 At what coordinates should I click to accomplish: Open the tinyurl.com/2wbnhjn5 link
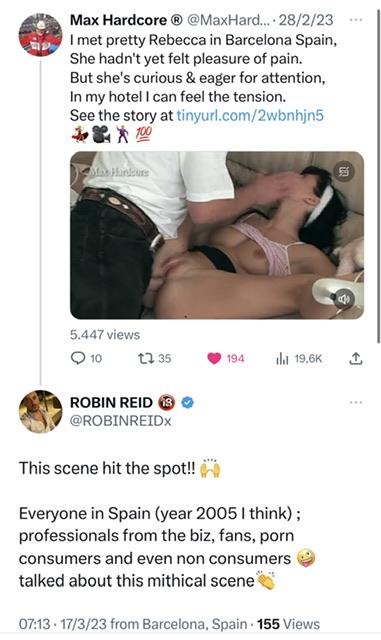coord(250,115)
